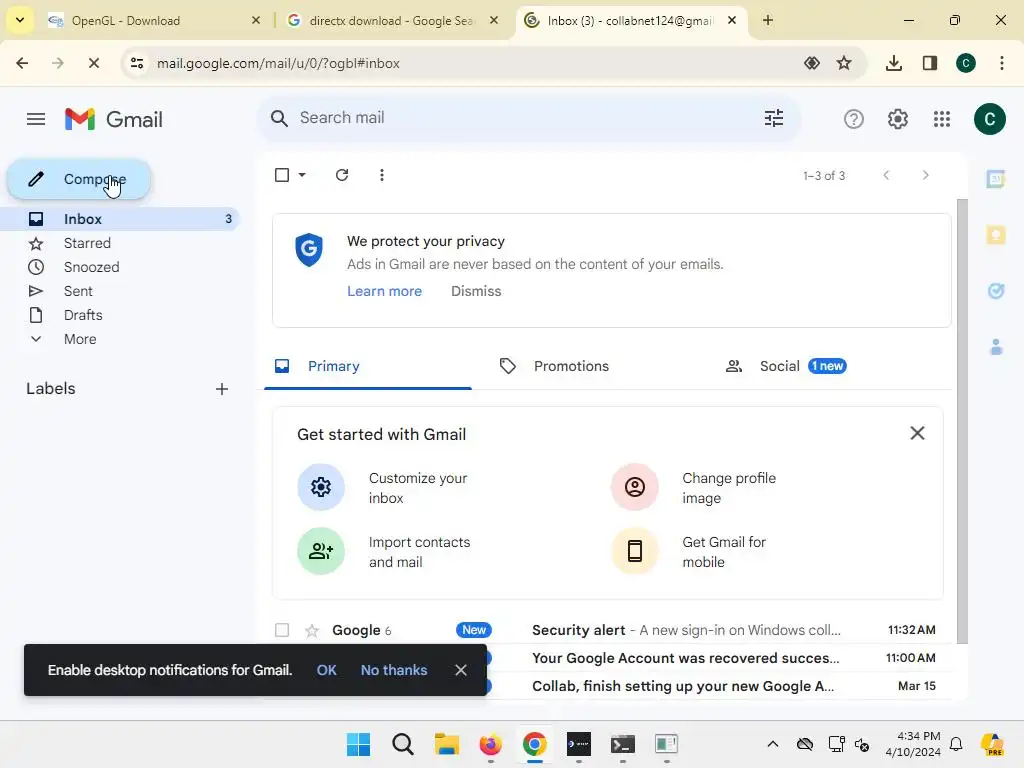Open File Explorer from taskbar

[x=447, y=744]
